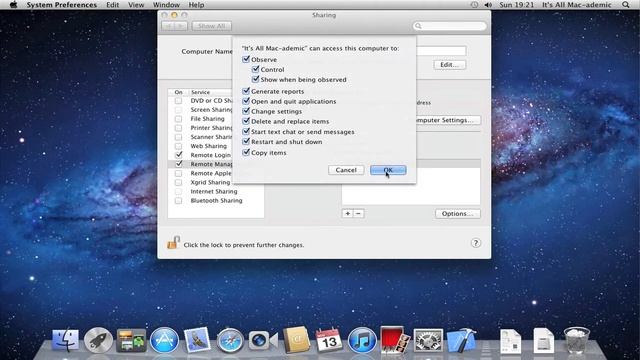Open Address Book in the Dock

296,340
